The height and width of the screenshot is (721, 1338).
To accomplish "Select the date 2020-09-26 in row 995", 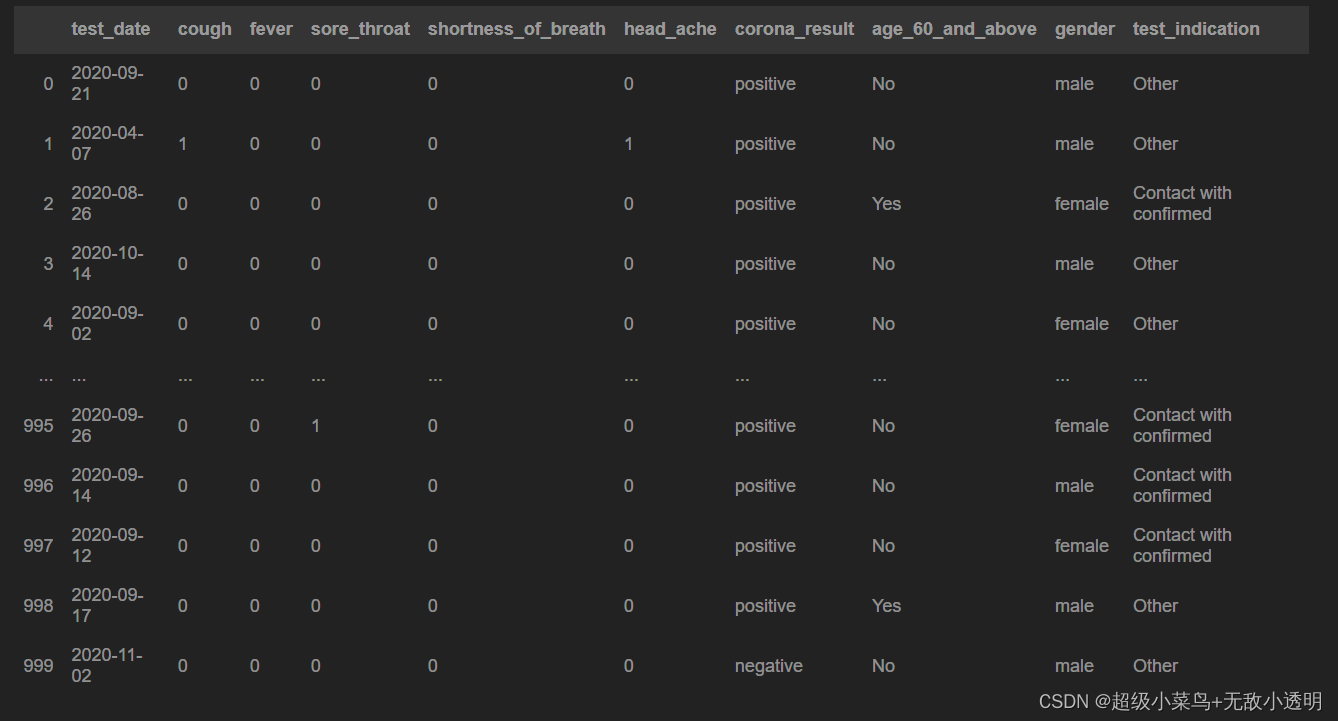I will tap(107, 425).
